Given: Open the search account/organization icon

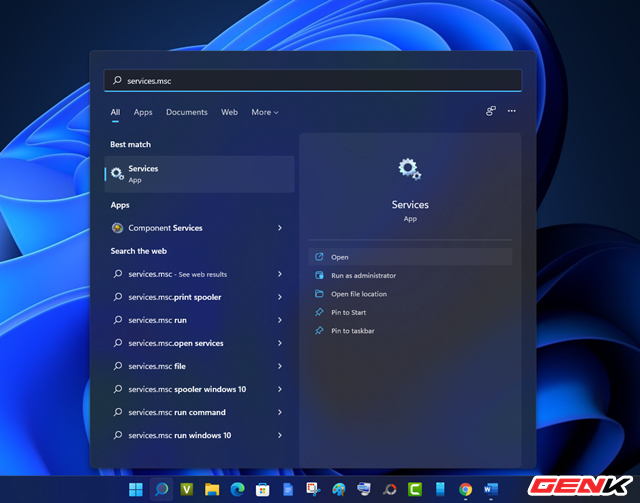Looking at the screenshot, I should 491,111.
